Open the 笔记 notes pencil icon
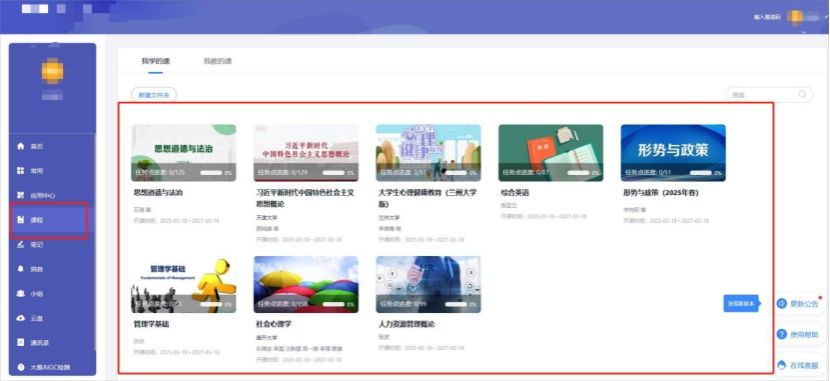Screen dimensions: 830x381 pyautogui.click(x=21, y=244)
